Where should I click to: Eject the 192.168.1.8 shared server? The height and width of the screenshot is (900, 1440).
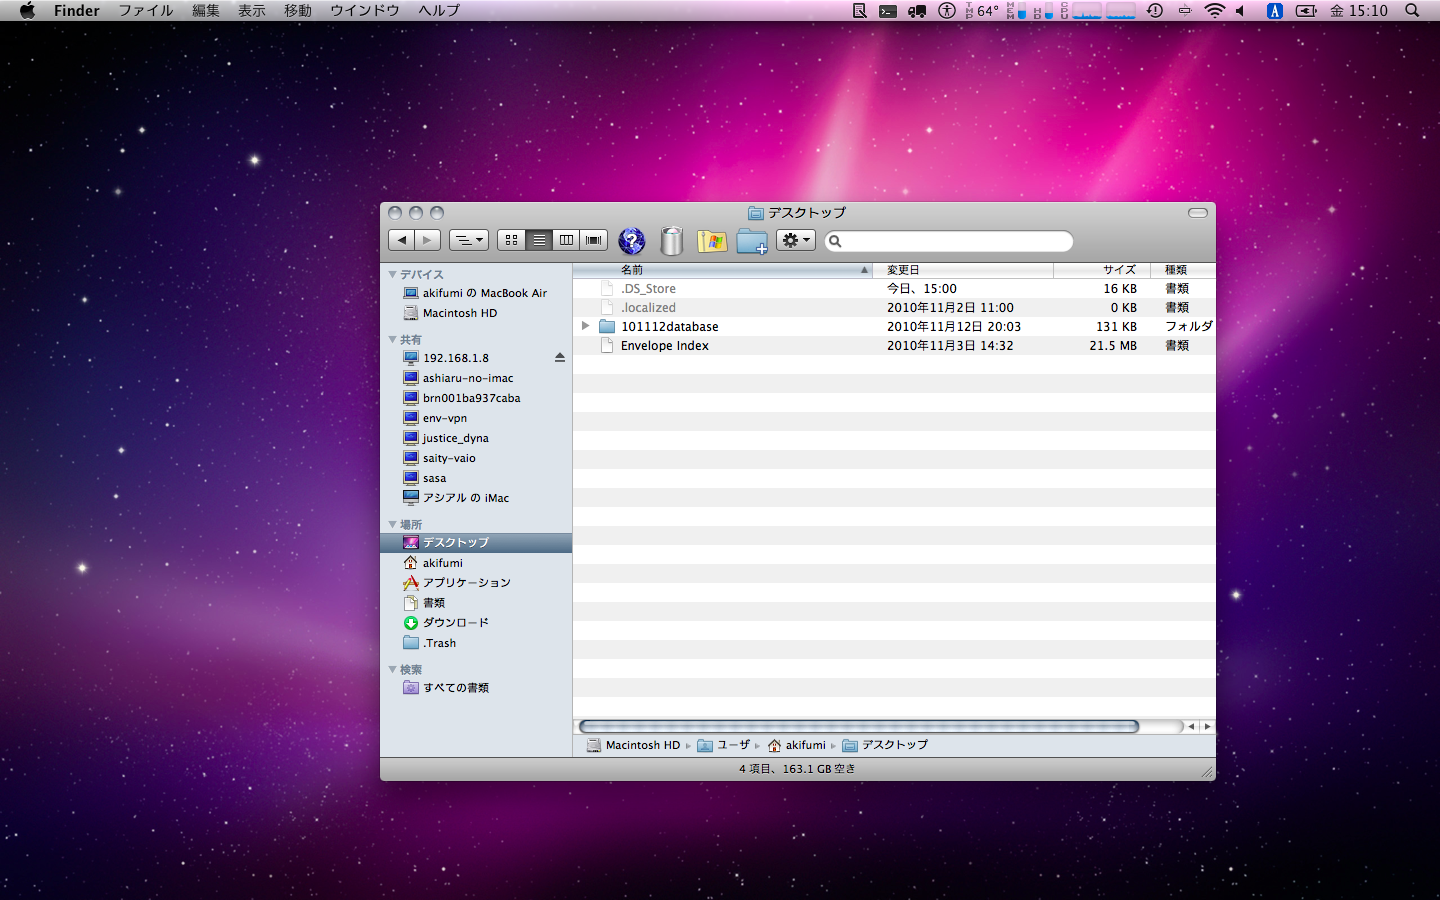click(559, 358)
